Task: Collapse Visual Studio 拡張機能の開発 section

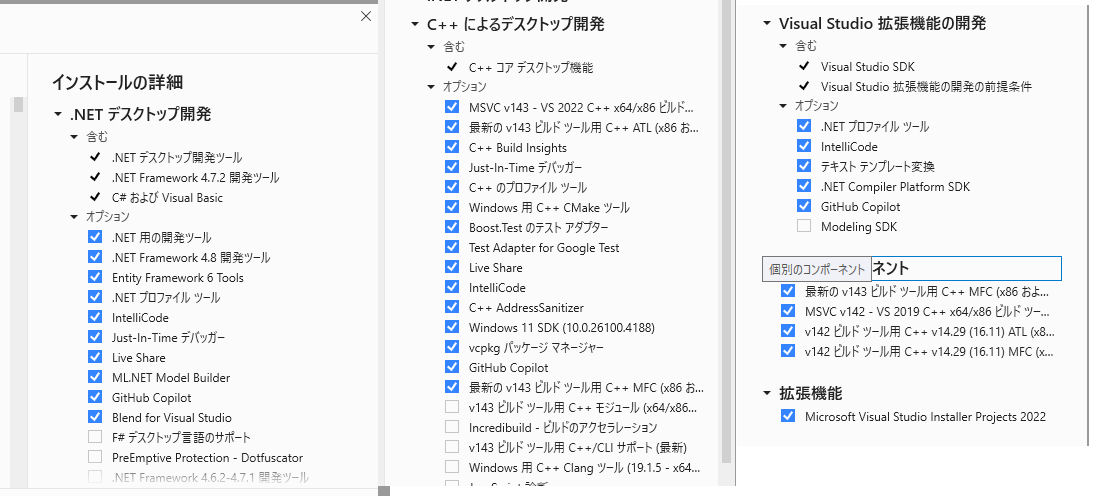Action: (x=767, y=24)
